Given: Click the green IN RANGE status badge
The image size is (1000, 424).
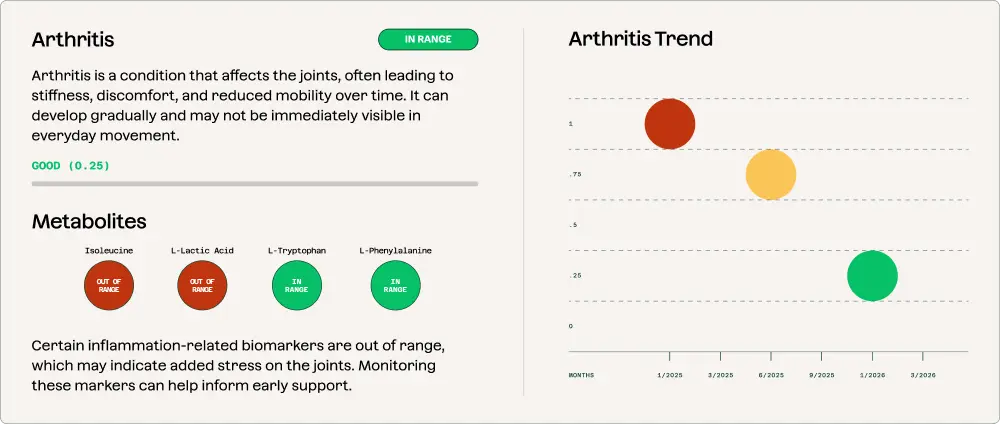Looking at the screenshot, I should [428, 40].
